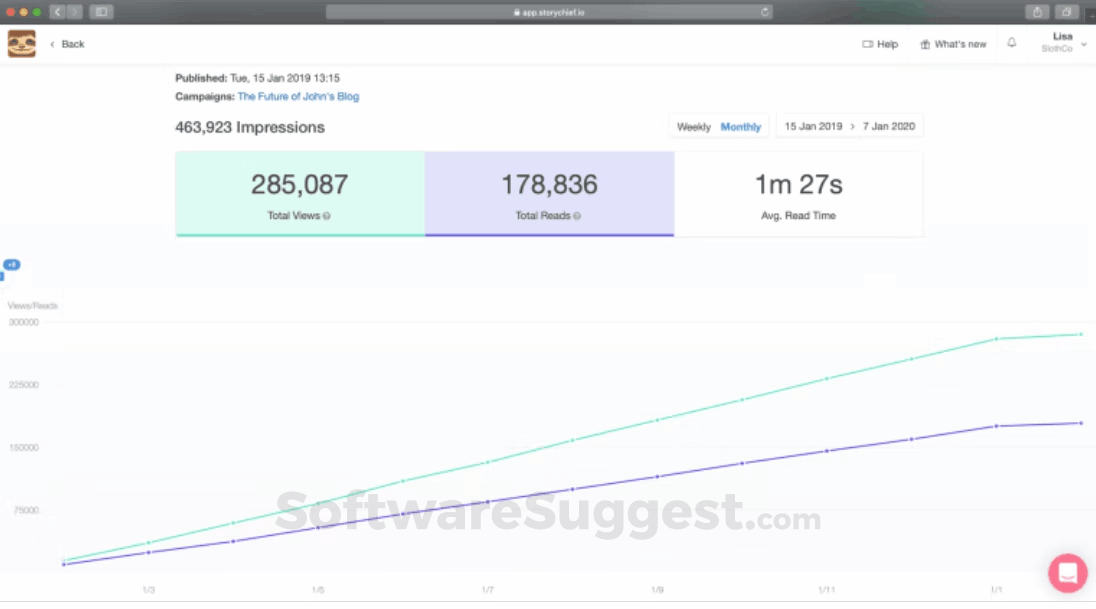
Task: Switch chart to Weekly view
Action: tap(693, 127)
